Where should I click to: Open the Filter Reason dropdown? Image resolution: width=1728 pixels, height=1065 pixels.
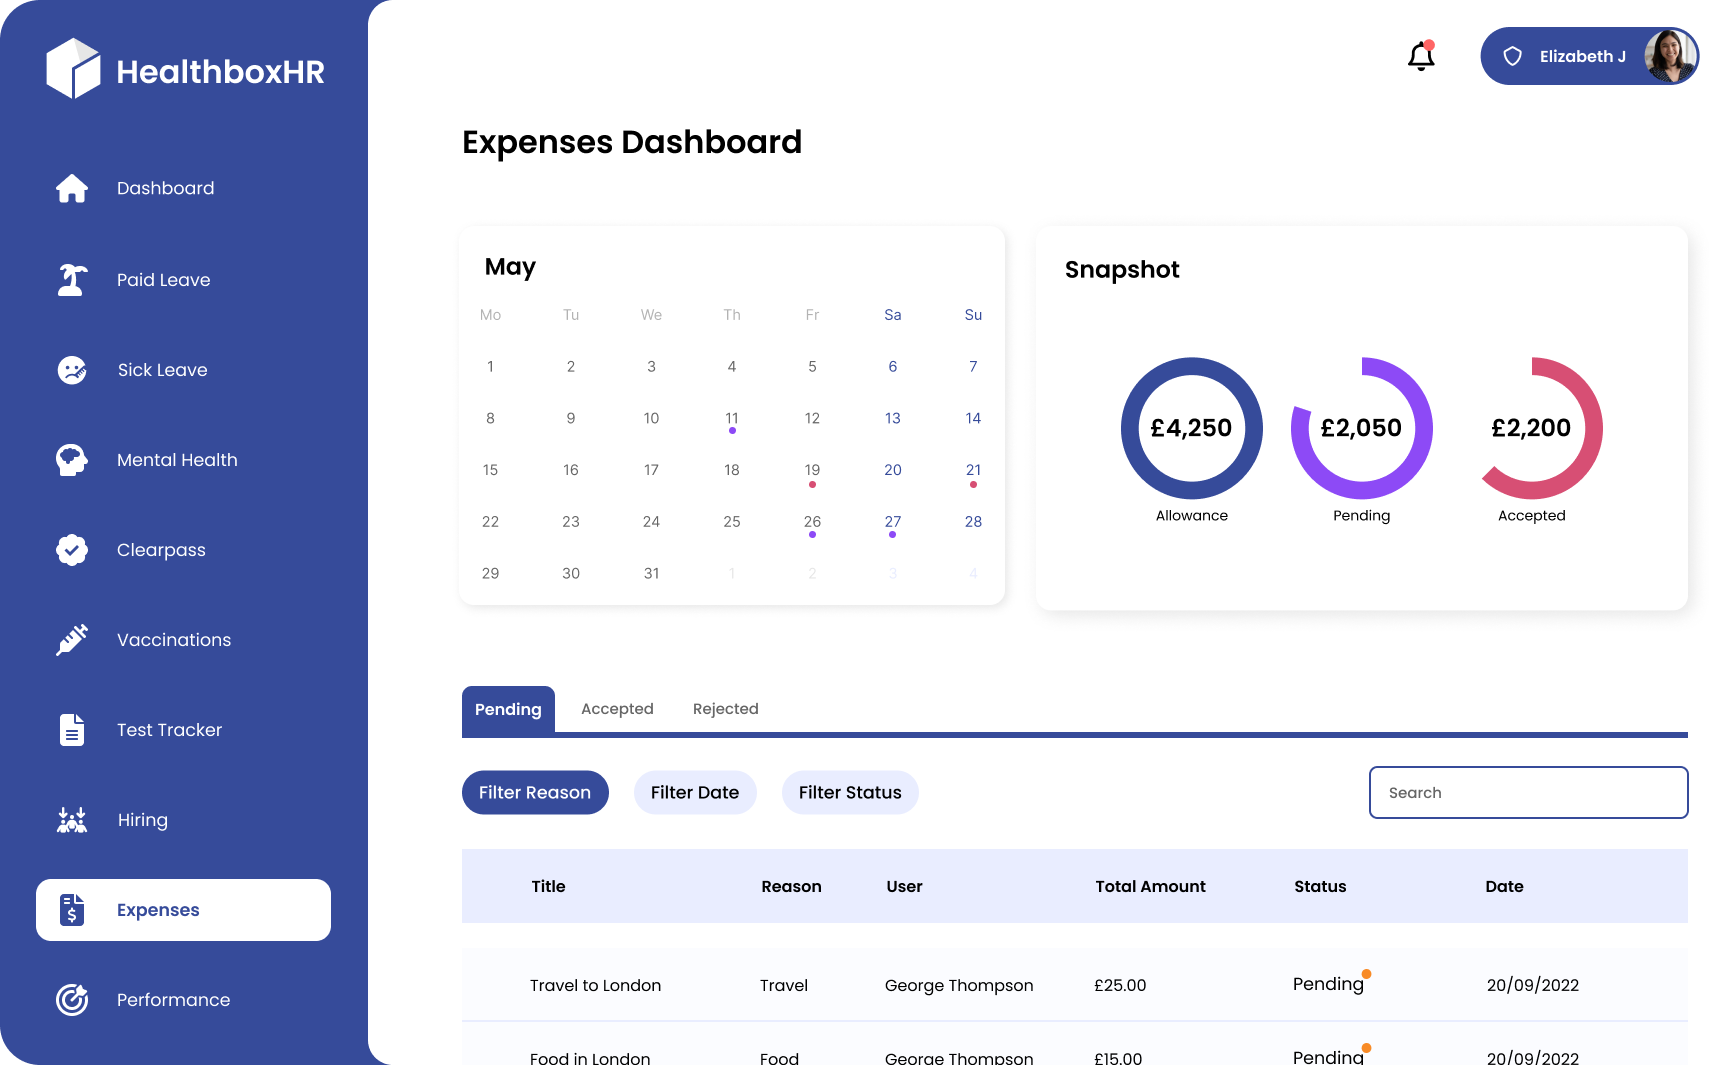535,792
